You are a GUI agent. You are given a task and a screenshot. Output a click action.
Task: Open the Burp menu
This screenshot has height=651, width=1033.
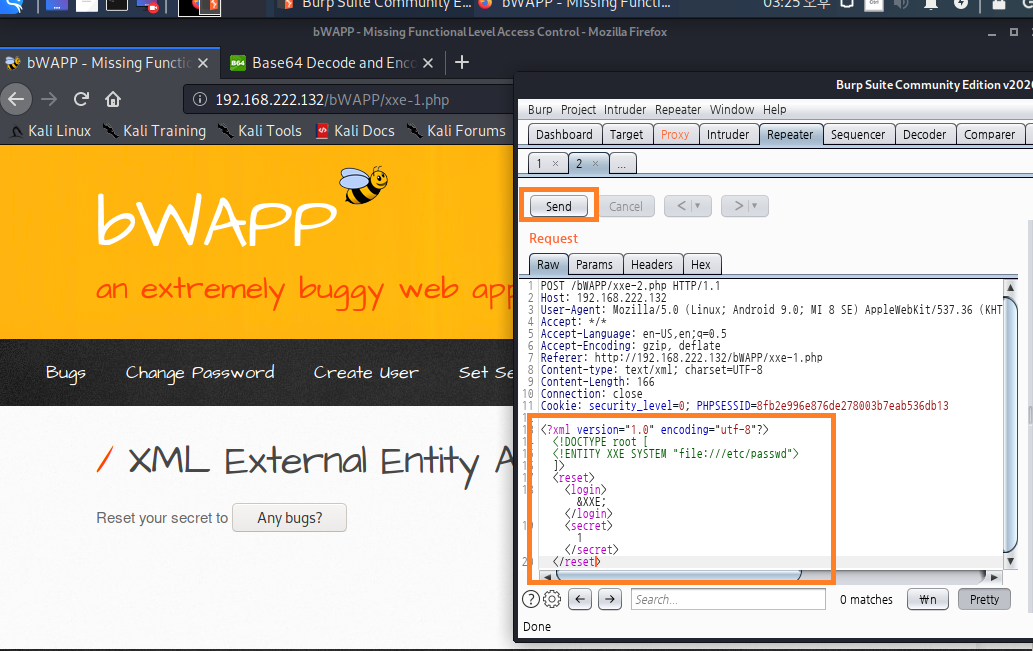pyautogui.click(x=540, y=109)
